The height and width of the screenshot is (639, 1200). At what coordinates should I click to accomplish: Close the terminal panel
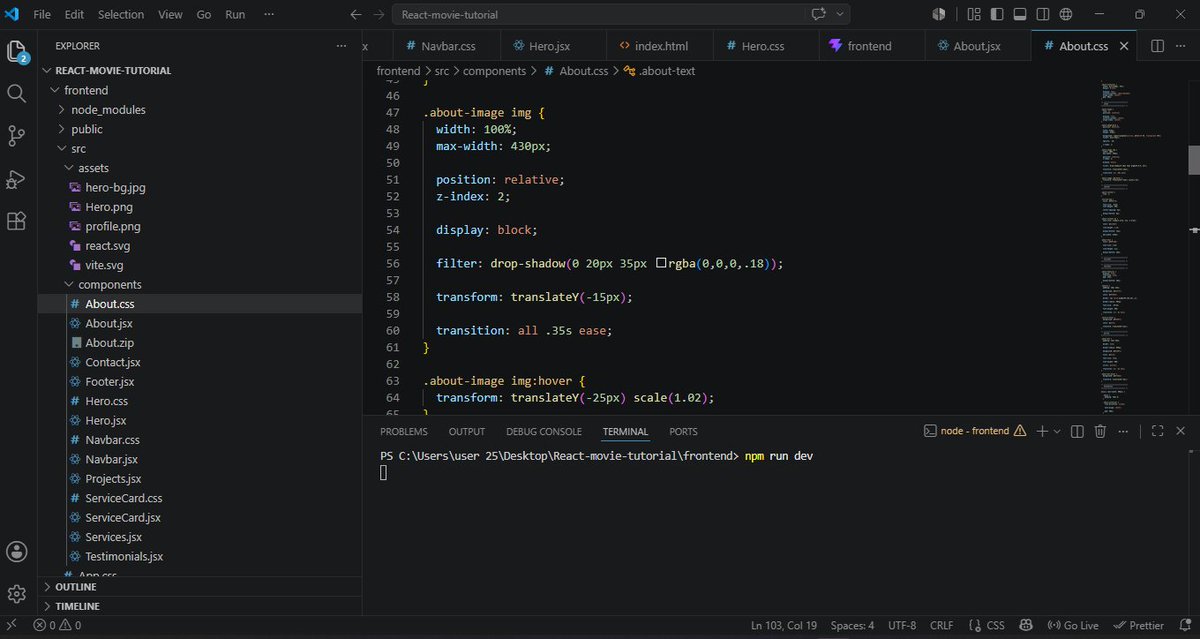(x=1181, y=431)
